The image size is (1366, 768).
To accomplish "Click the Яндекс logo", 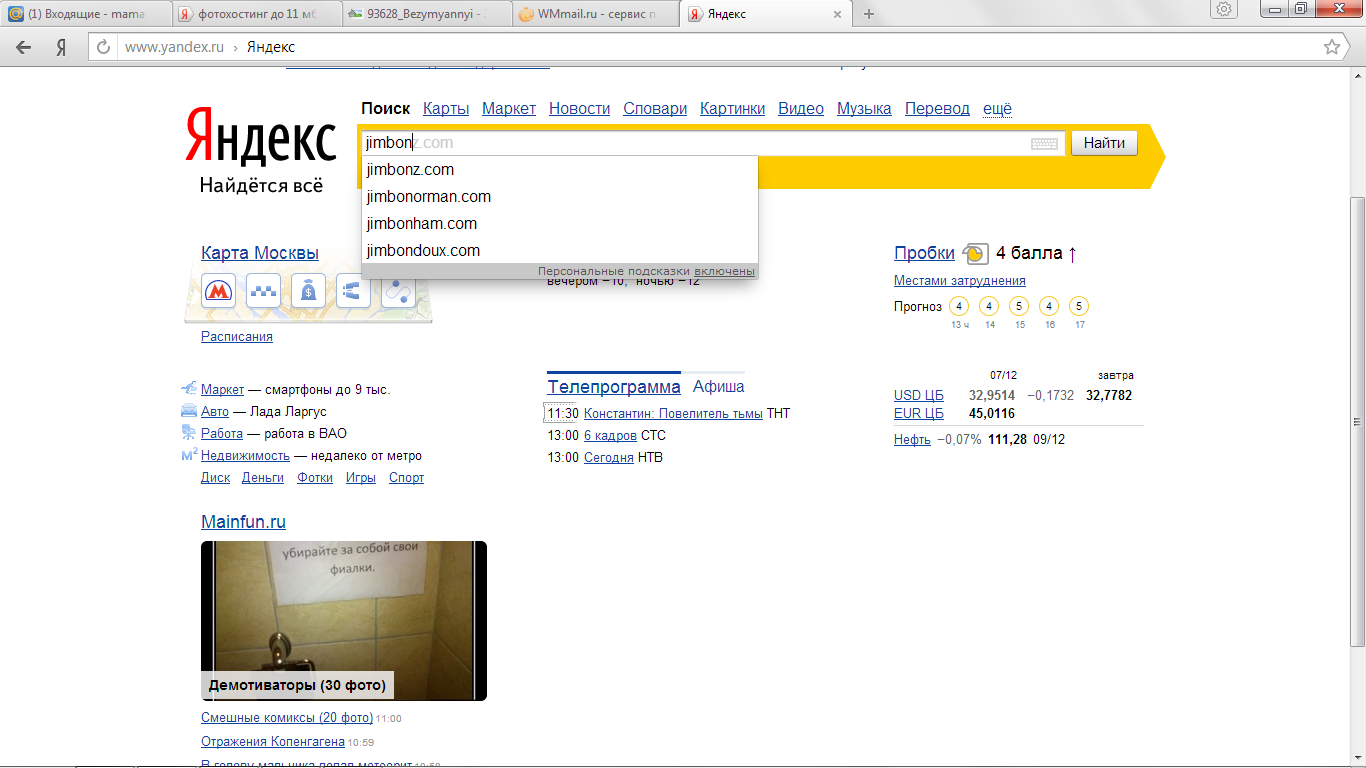I will [x=260, y=136].
